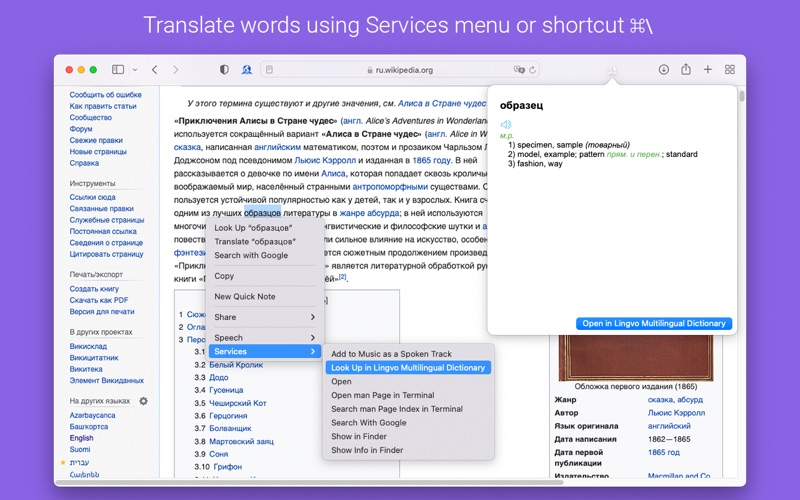Viewport: 800px width, 500px height.
Task: Open the Версия для печати link
Action: (102, 312)
